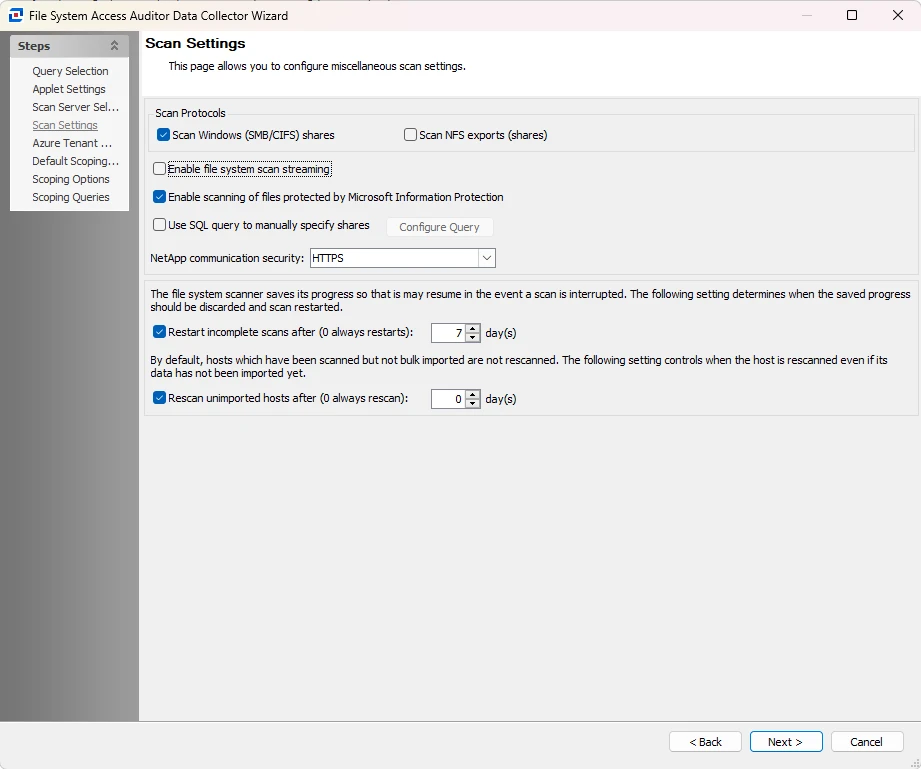Check Use SQL query to specify shares
Screen dimensions: 921x769
[x=159, y=225]
